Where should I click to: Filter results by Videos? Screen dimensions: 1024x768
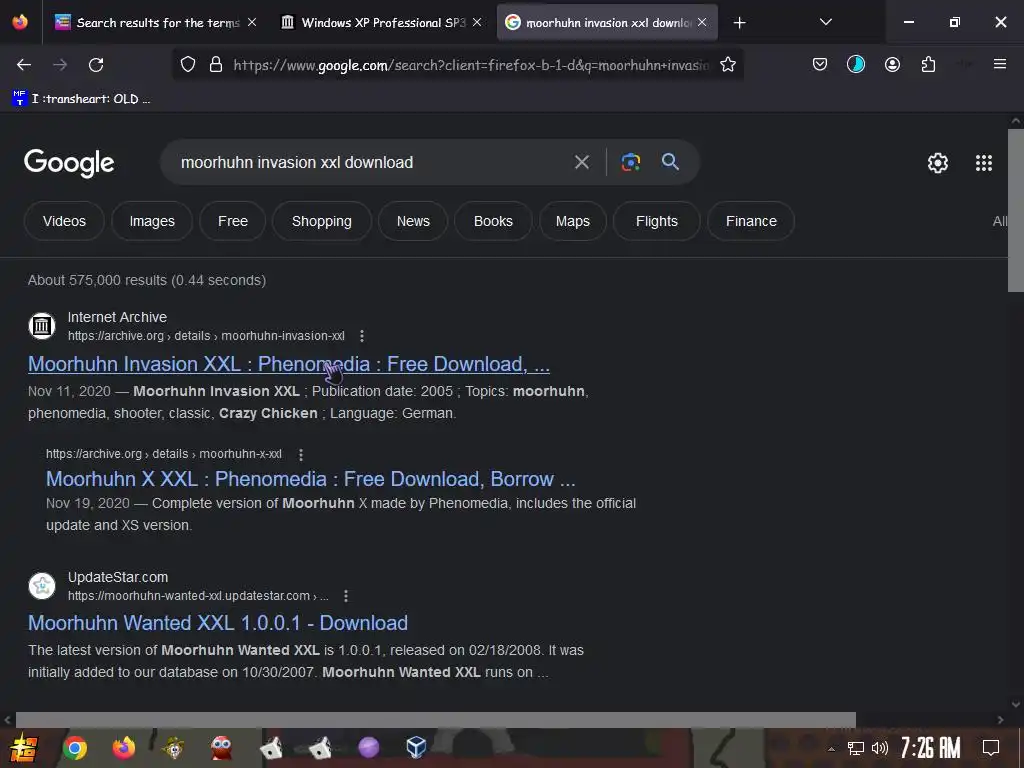pyautogui.click(x=64, y=221)
